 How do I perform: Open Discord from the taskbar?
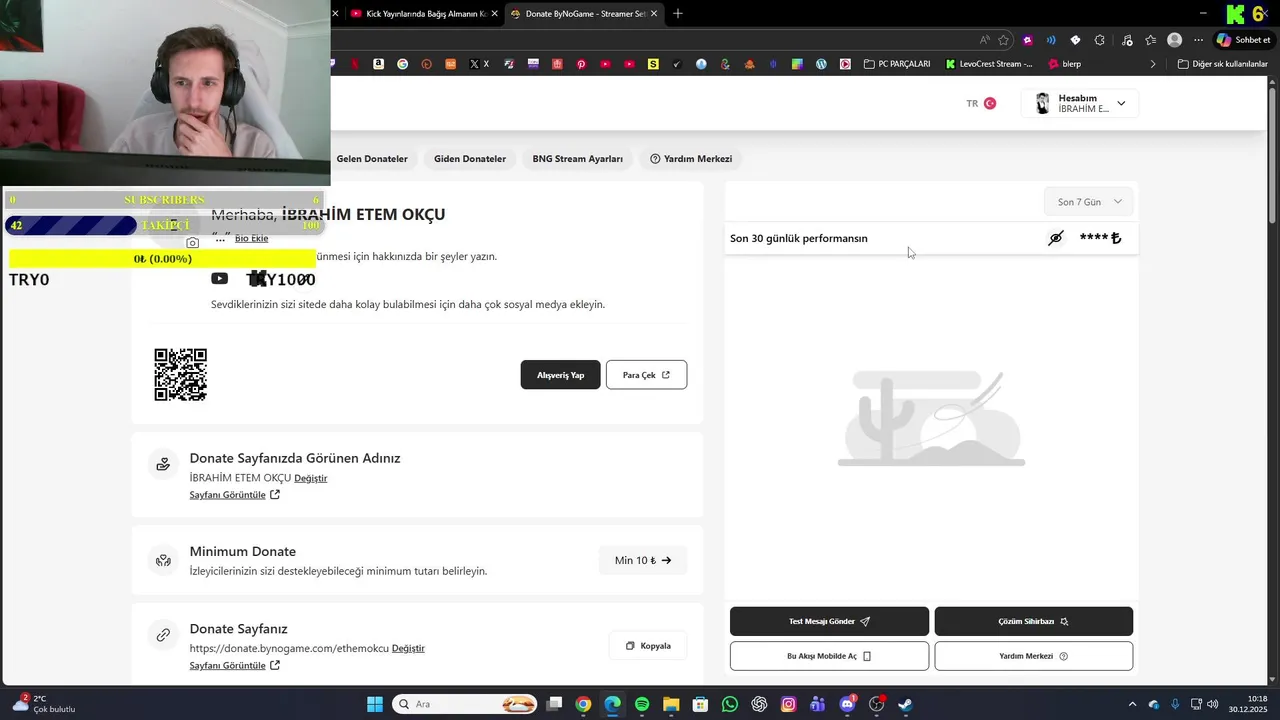[847, 704]
